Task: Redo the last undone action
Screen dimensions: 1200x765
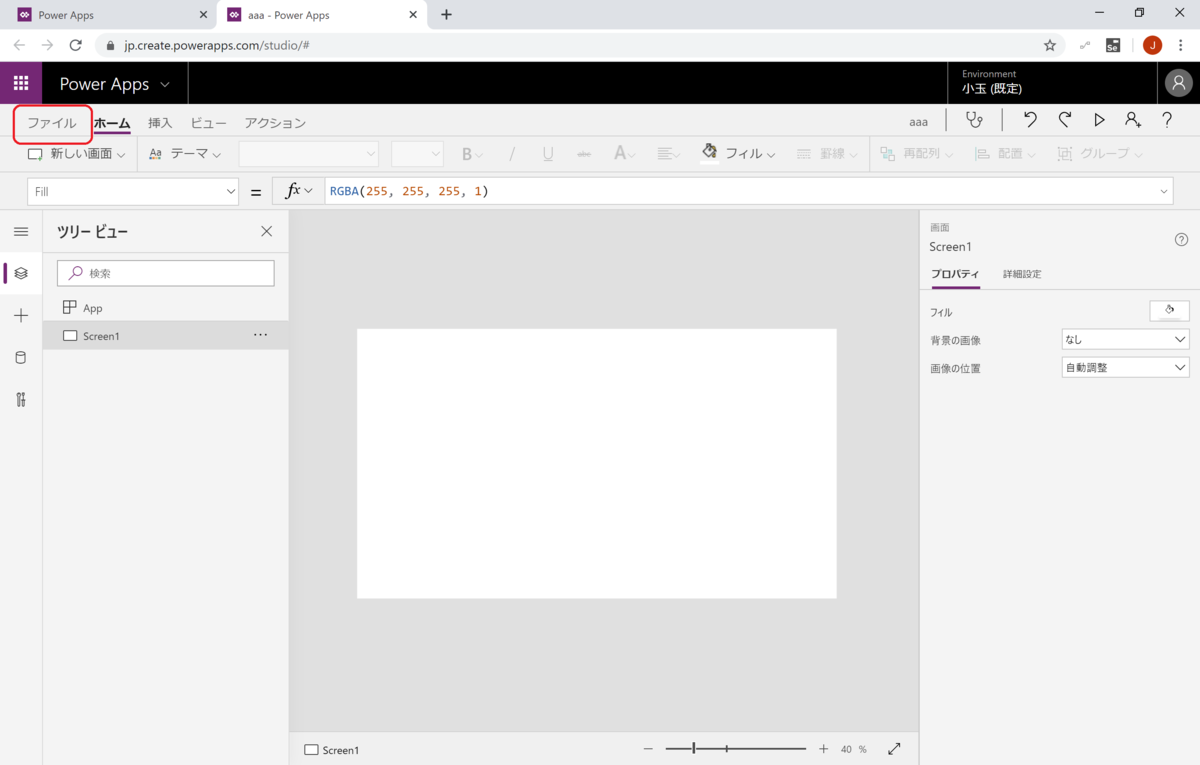Action: click(1065, 121)
